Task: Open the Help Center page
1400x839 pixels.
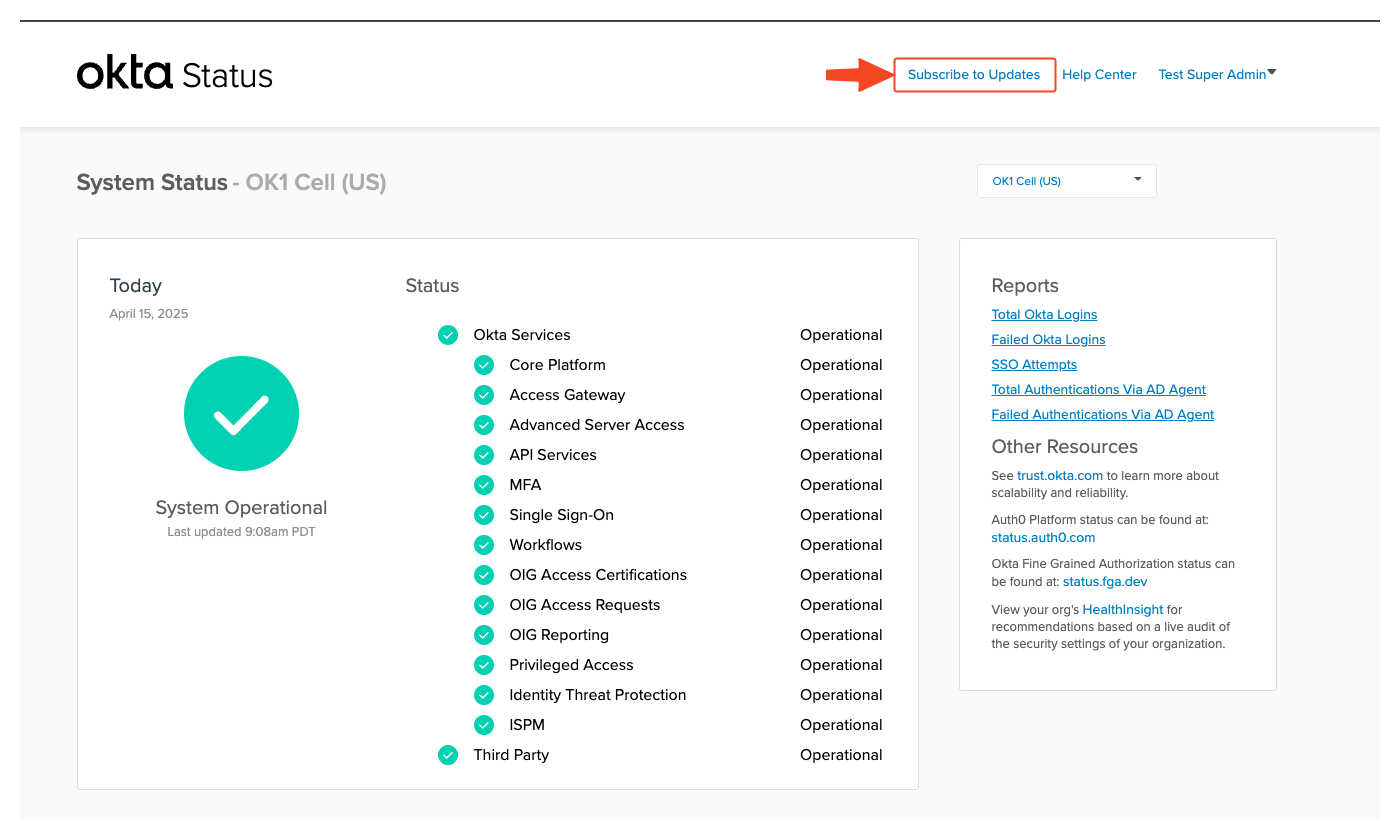Action: point(1099,74)
